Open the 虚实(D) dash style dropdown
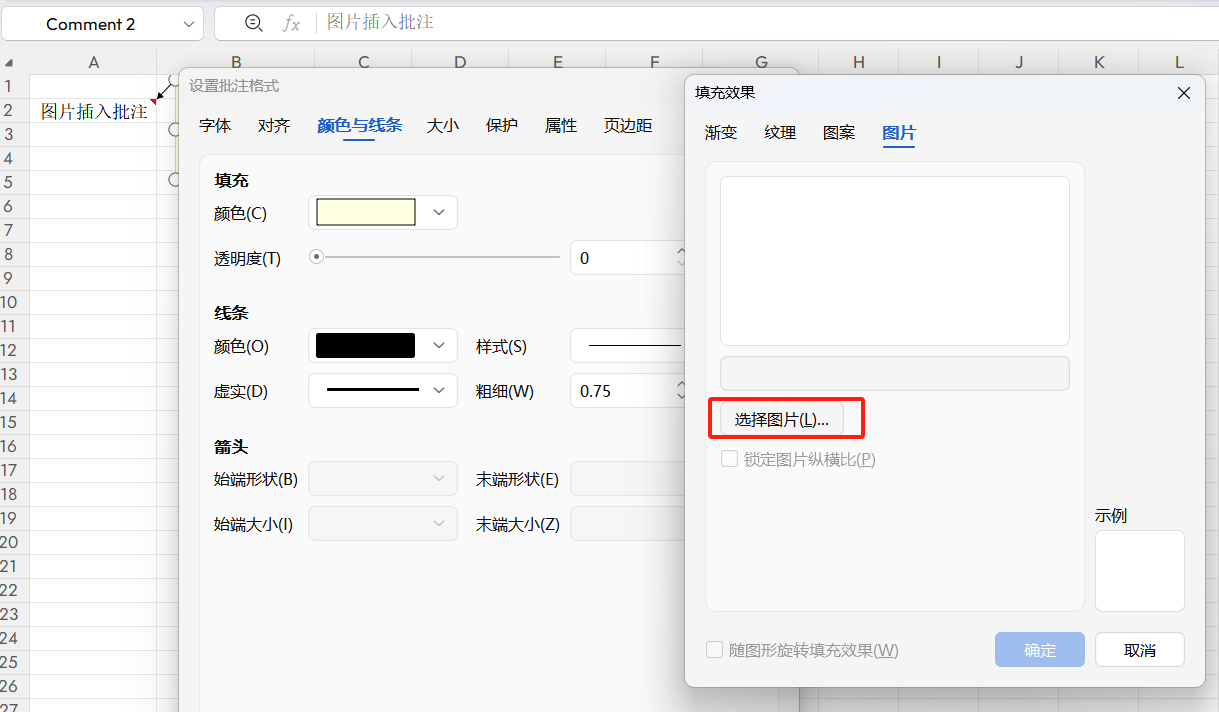Screen dimensions: 1219x712 [438, 390]
